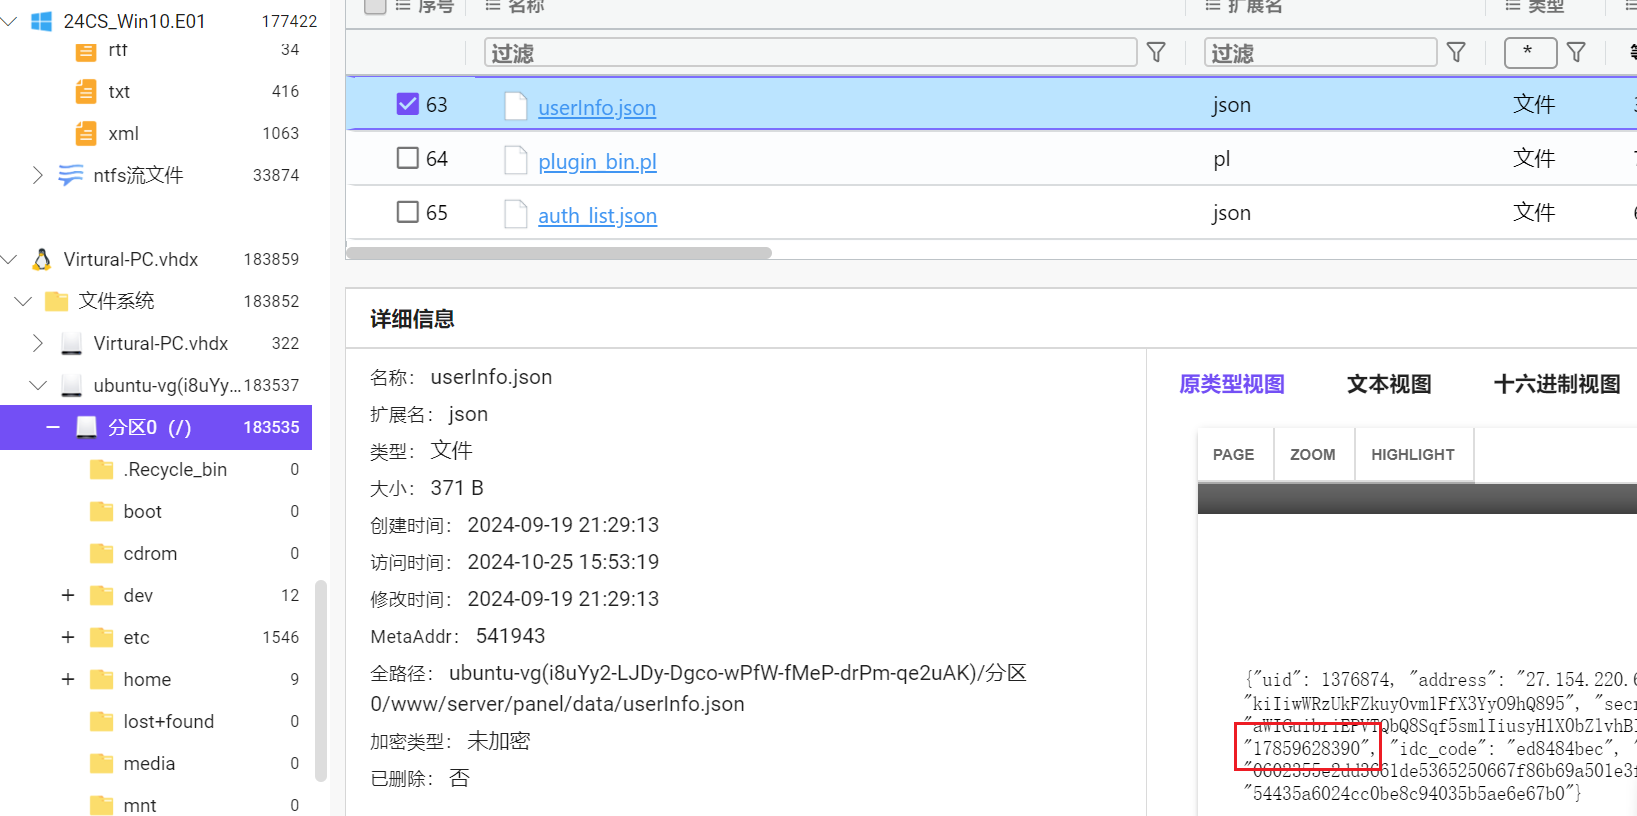Click the dev folder icon

point(102,596)
